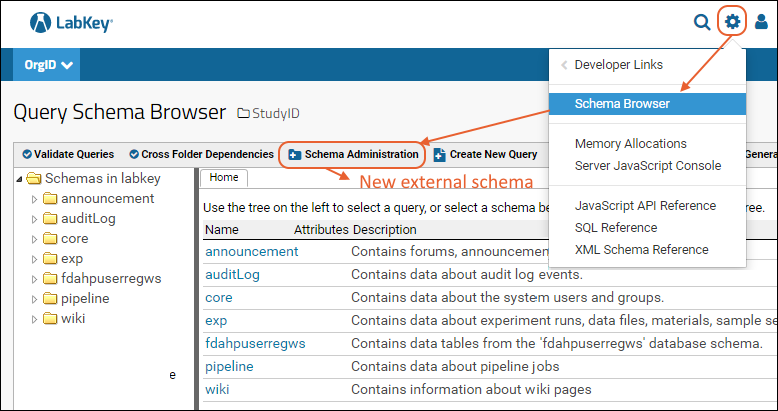Expand the auditLog tree node
This screenshot has height=411, width=778.
pos(34,219)
